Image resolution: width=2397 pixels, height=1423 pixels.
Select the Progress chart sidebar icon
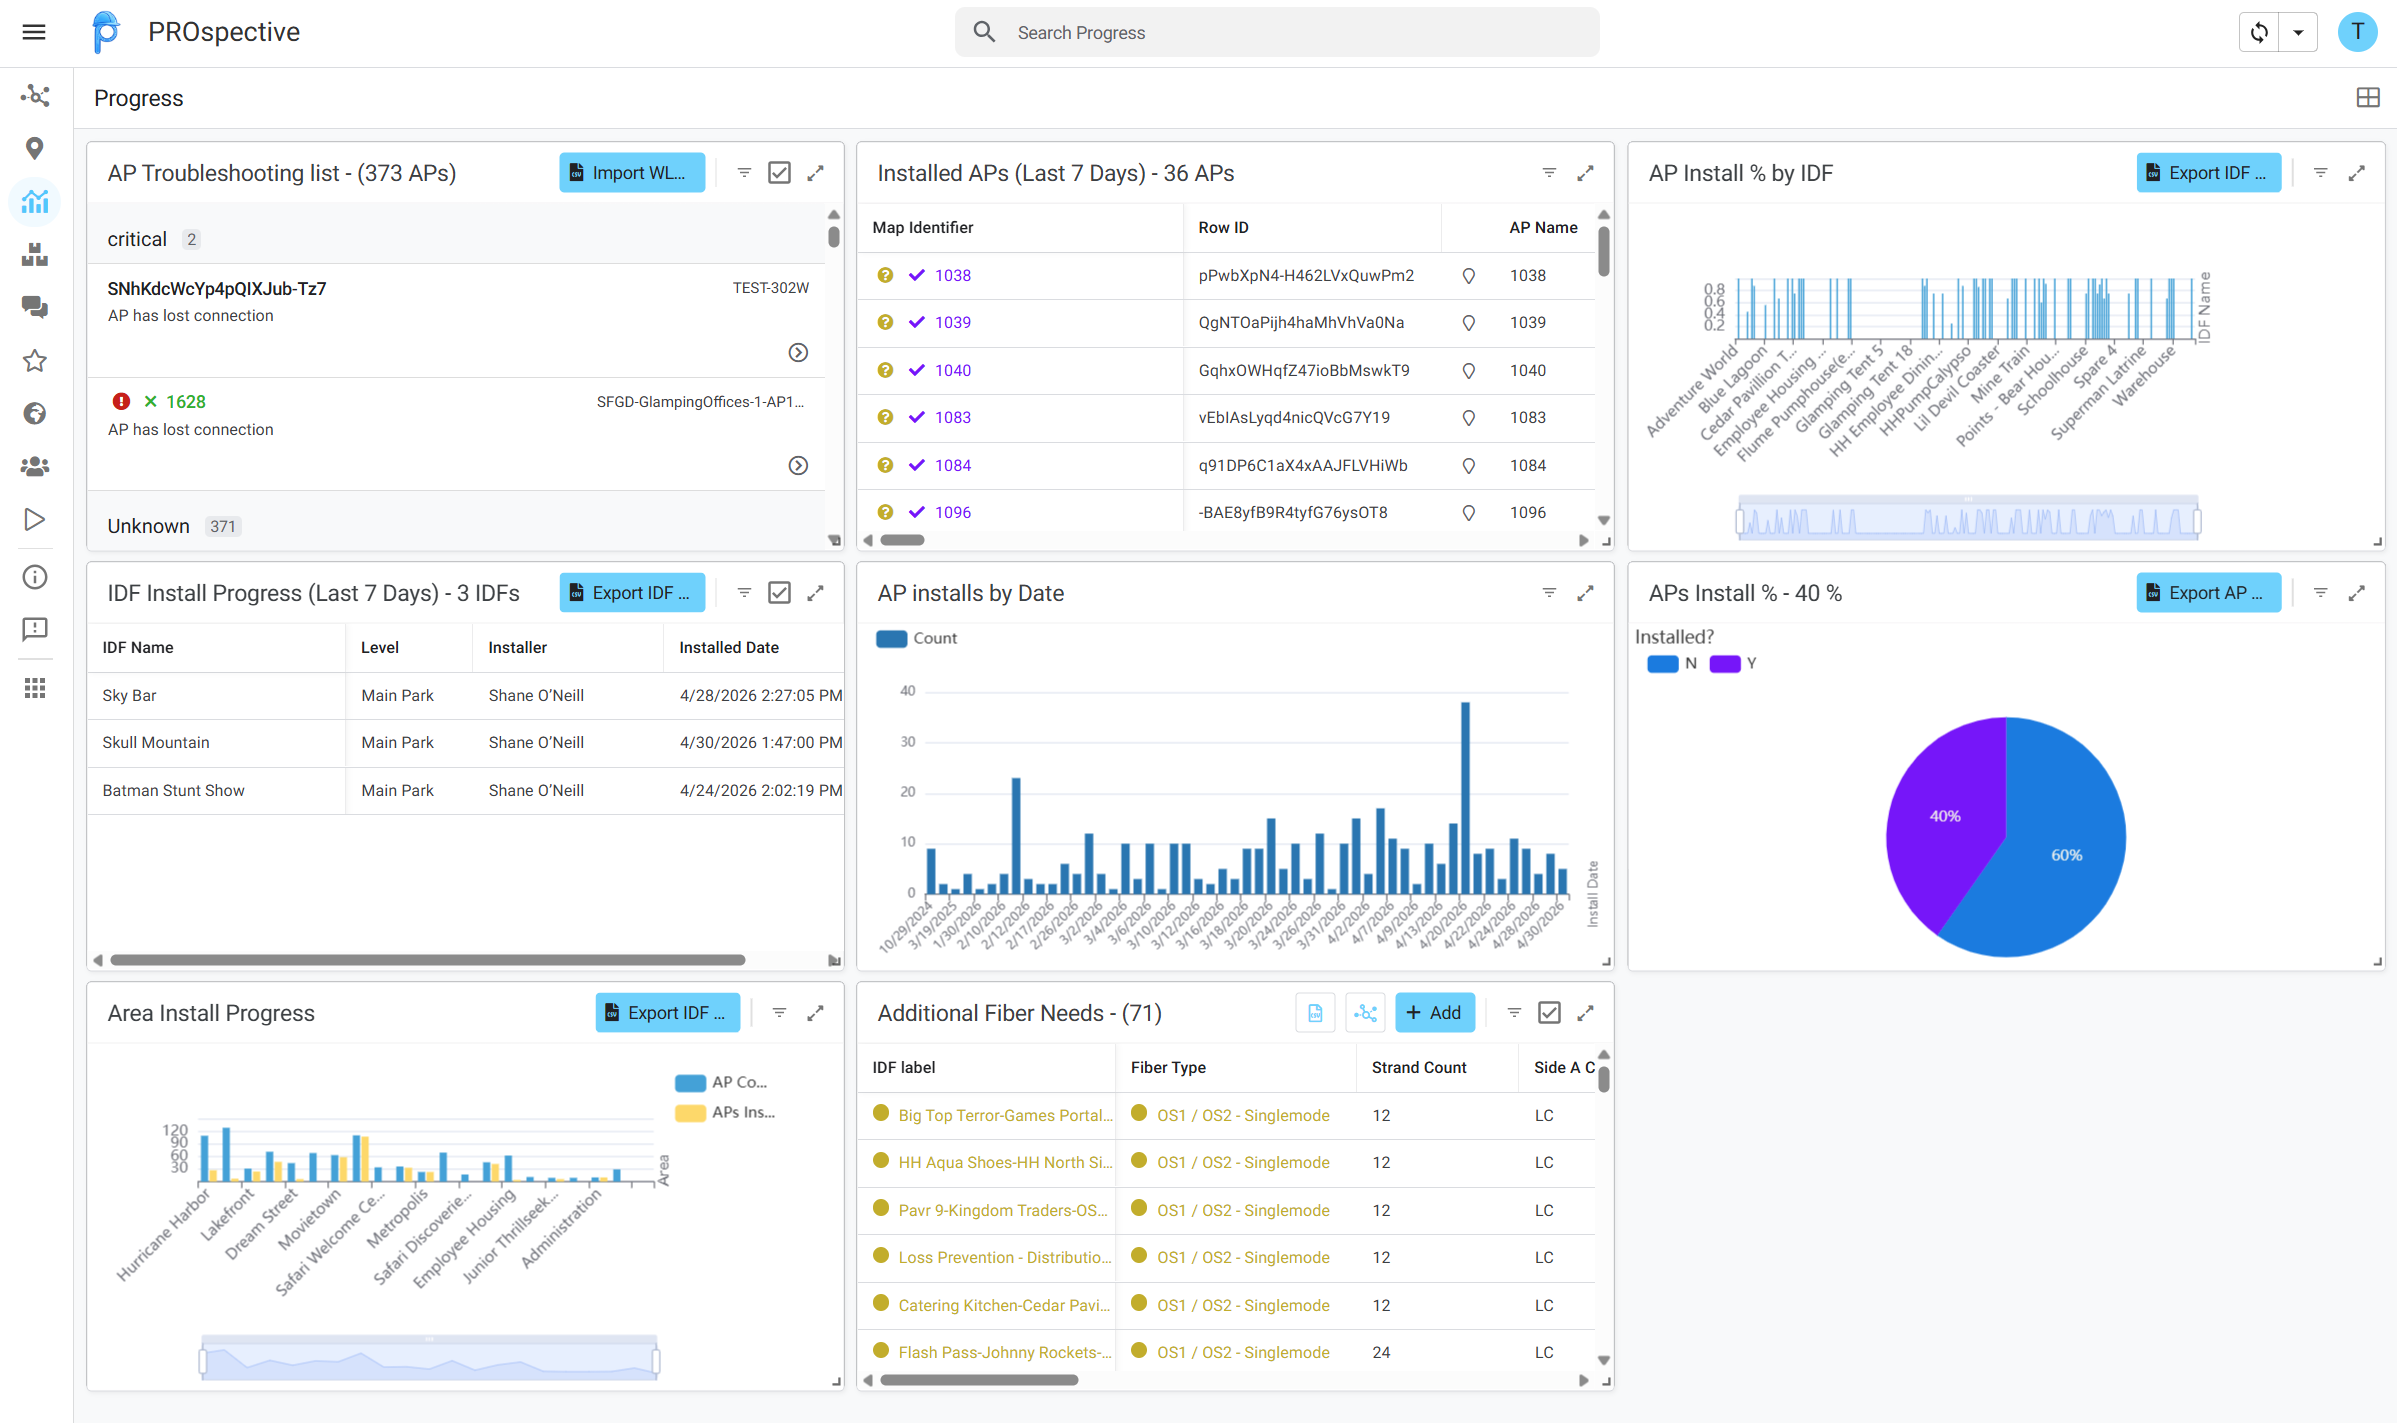click(35, 201)
